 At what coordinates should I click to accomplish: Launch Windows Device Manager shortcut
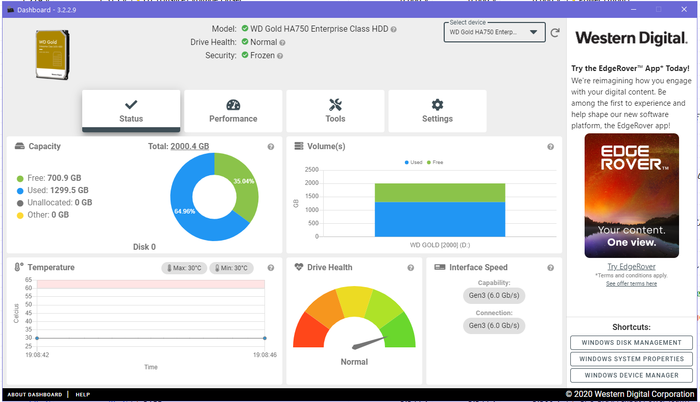click(x=631, y=375)
